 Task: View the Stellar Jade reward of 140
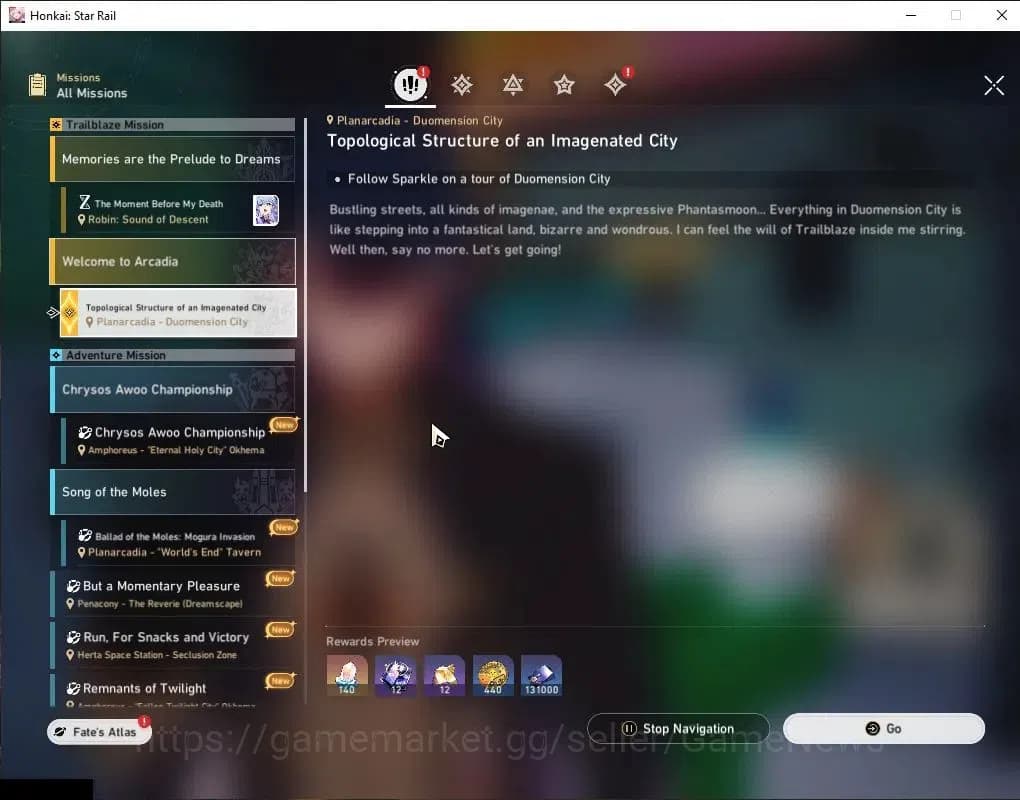tap(347, 675)
